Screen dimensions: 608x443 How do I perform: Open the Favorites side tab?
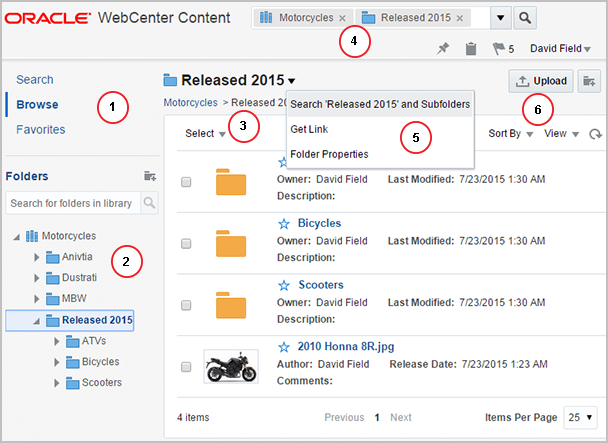click(x=41, y=129)
